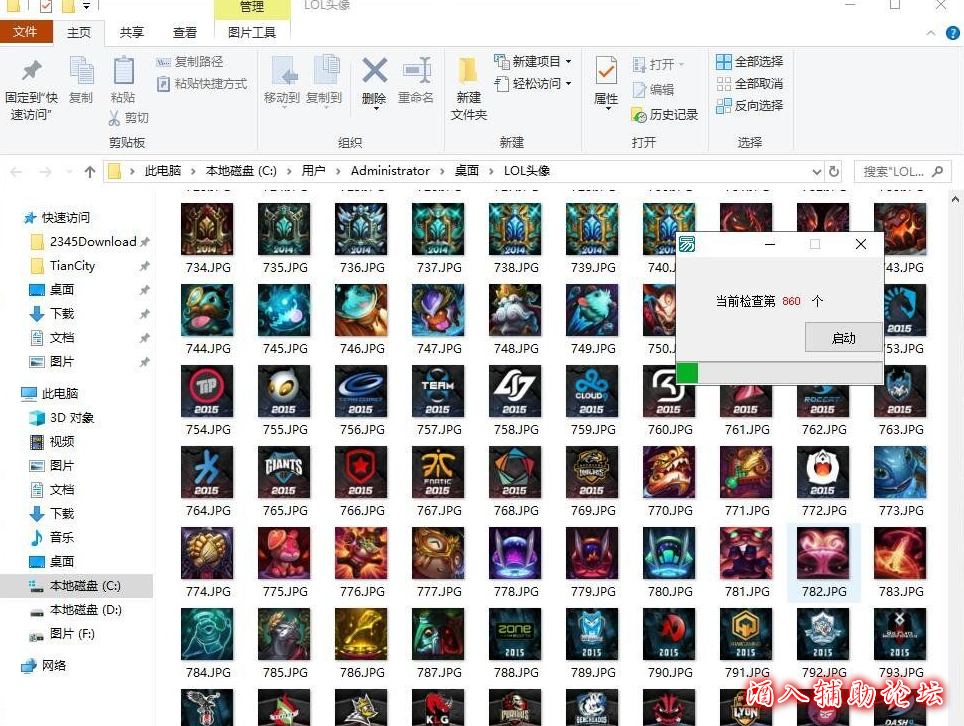Create a New Folder (新建文件夹)
964x726 pixels.
pos(468,89)
